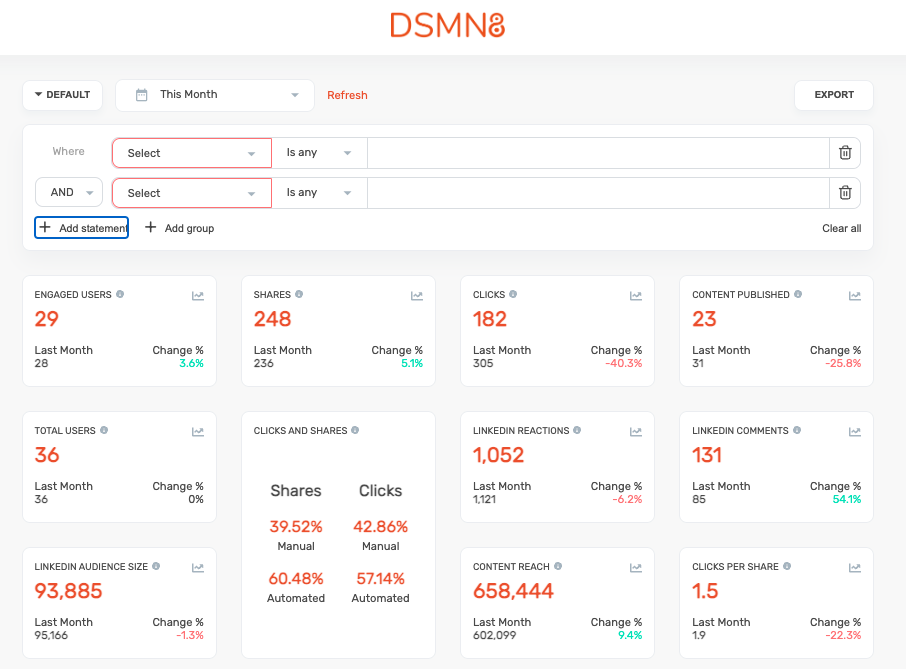Open the LinkedIn Audience Size chart icon

(198, 568)
